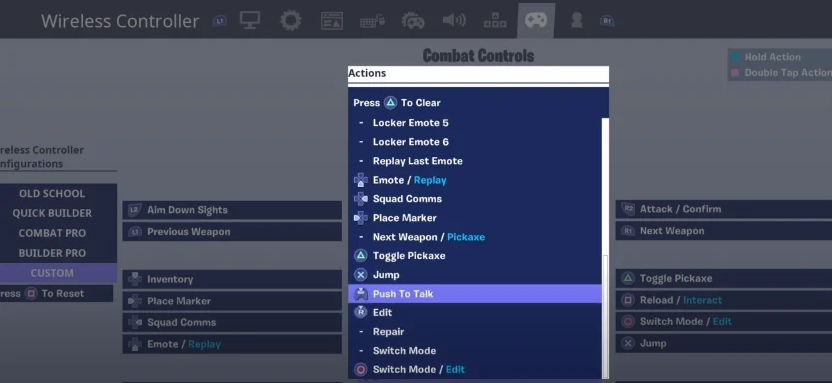Open the Video settings monitor tab
The height and width of the screenshot is (383, 832).
pos(249,21)
